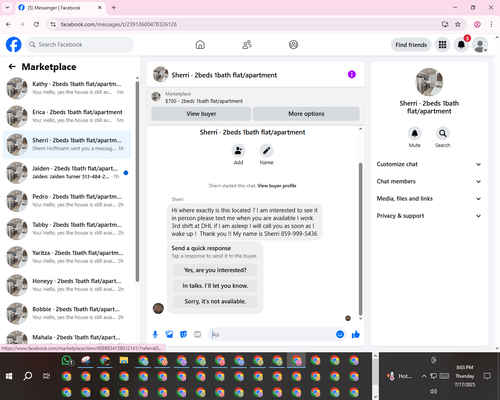Reload the page in the browser
Image resolution: width=500 pixels, height=400 pixels.
click(36, 24)
